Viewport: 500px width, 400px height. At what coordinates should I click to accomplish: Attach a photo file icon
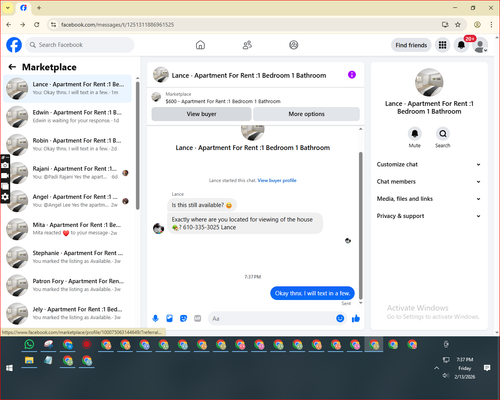(x=170, y=318)
